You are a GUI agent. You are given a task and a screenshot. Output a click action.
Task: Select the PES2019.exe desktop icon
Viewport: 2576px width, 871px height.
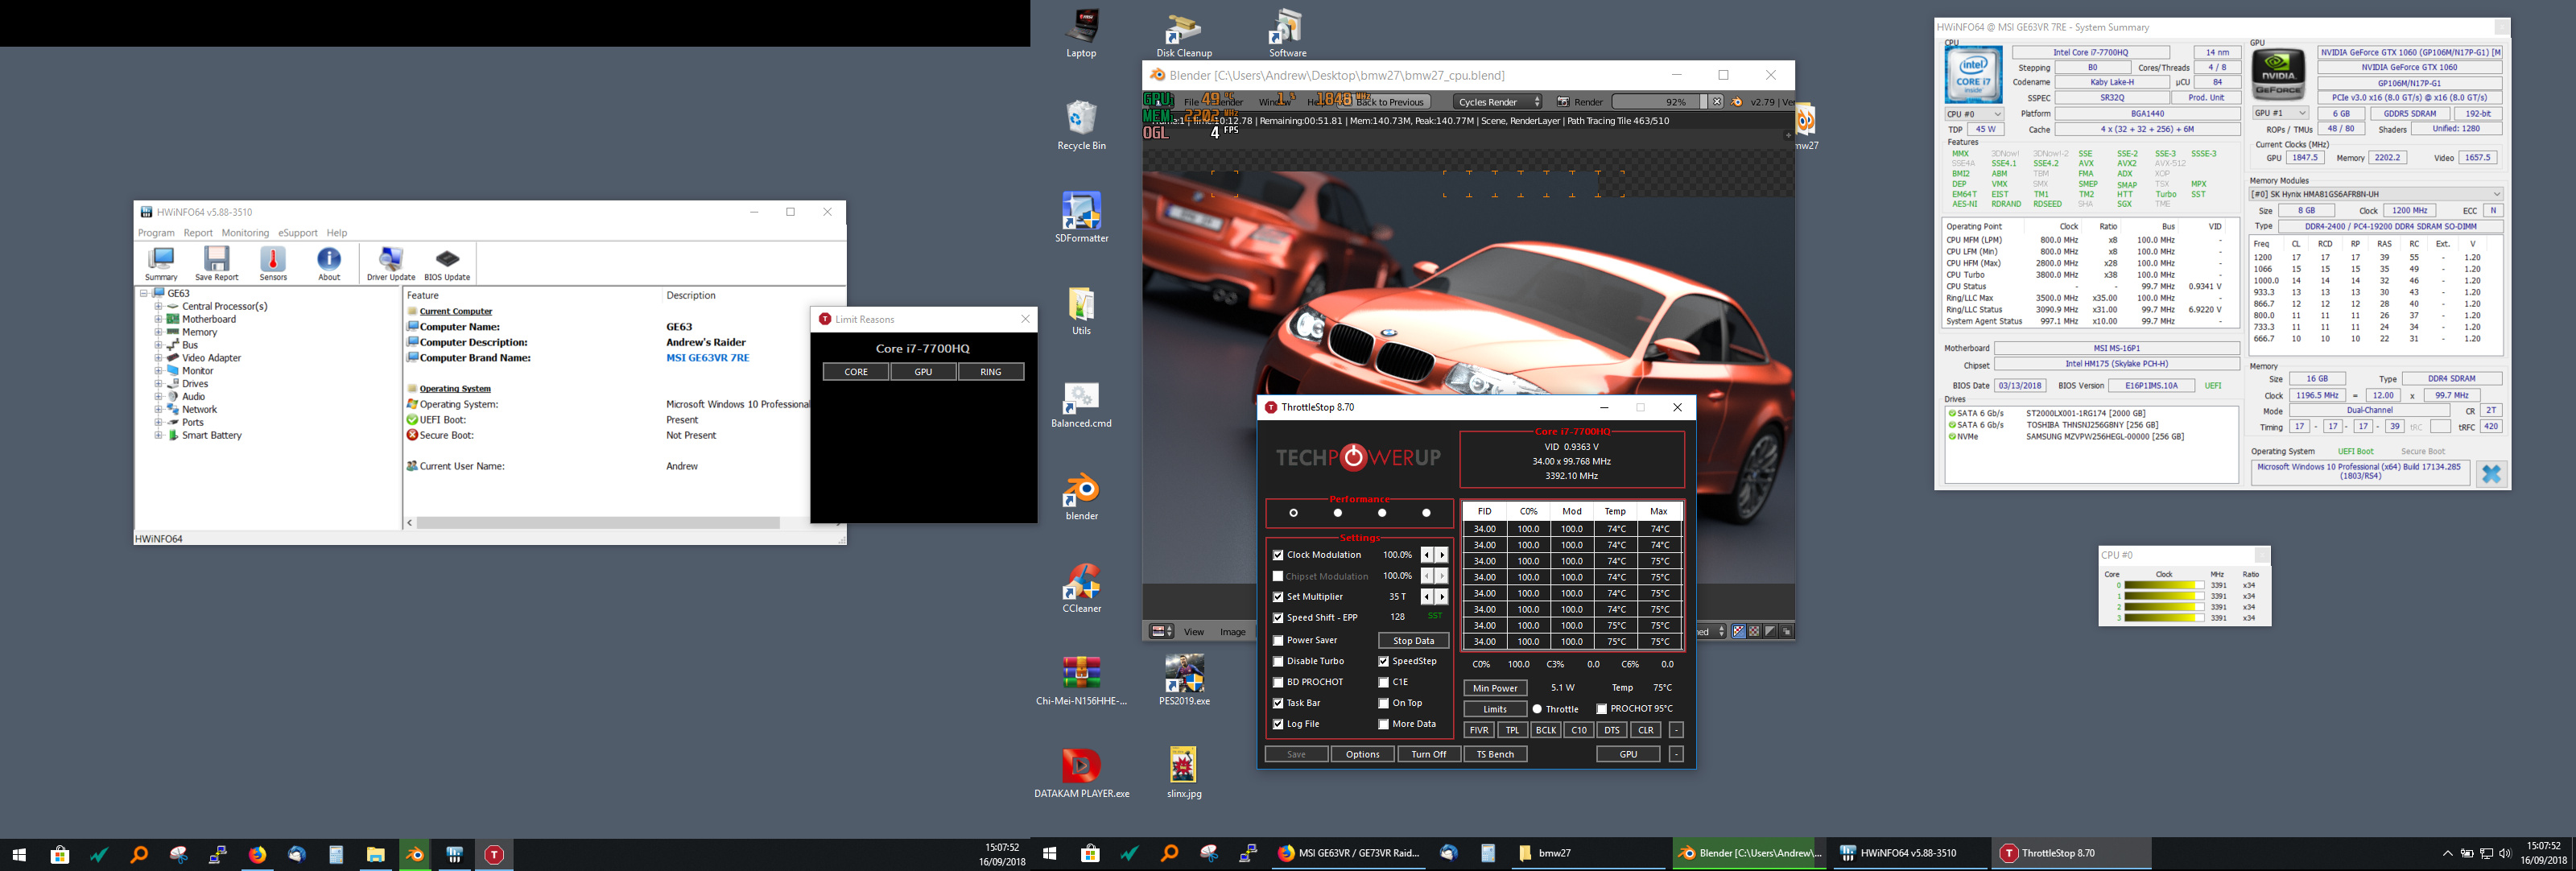pos(1184,681)
